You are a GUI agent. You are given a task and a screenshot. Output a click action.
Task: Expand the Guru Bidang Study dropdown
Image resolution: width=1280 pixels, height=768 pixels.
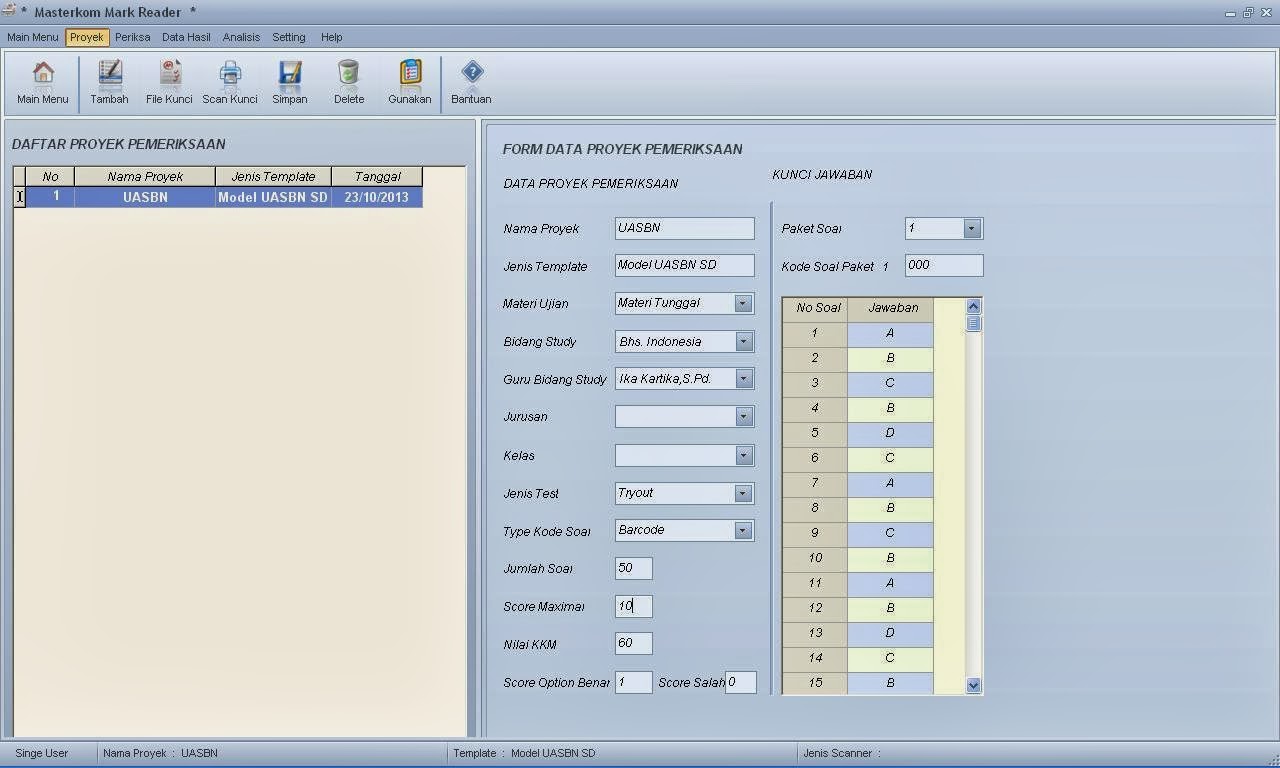(x=743, y=379)
